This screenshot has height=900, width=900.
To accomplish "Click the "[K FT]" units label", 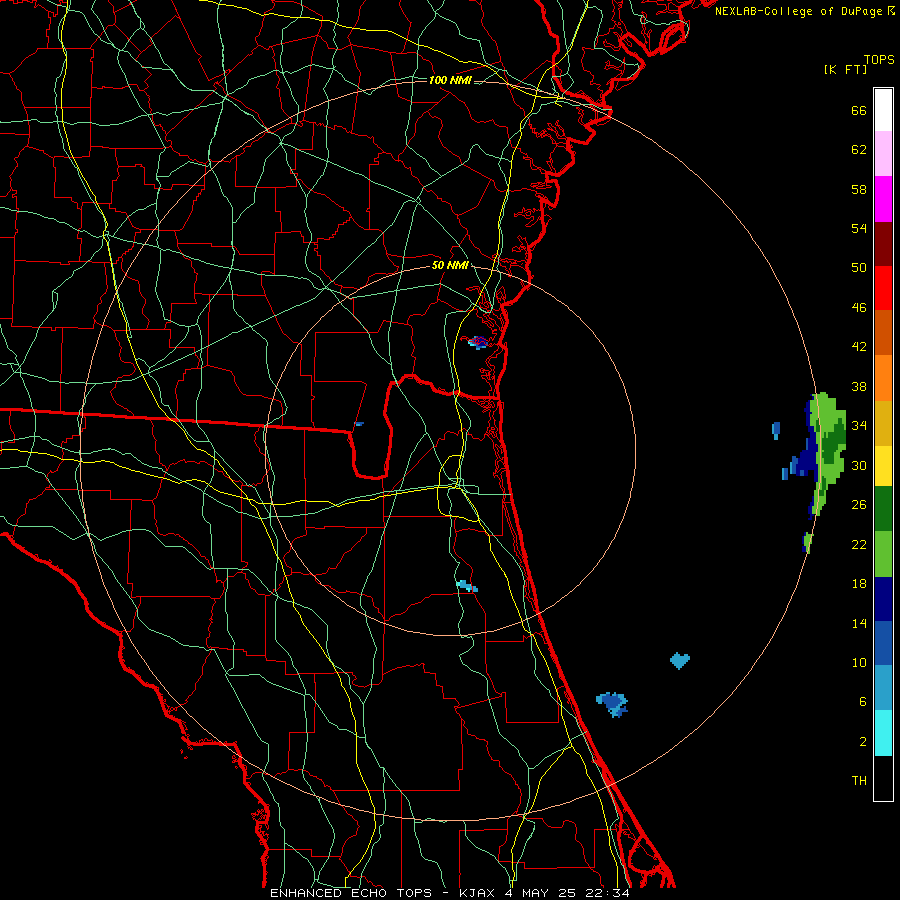I will point(845,69).
